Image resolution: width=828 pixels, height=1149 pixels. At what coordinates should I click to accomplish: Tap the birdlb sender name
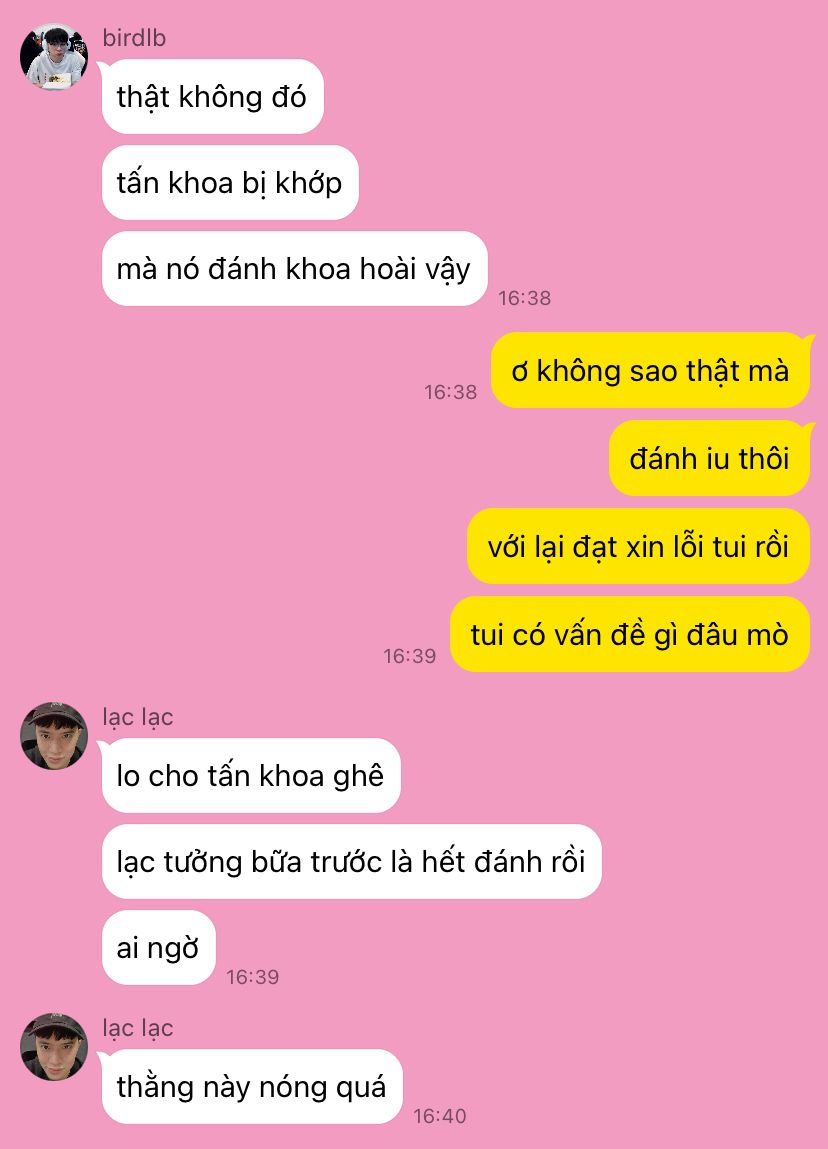tap(134, 37)
